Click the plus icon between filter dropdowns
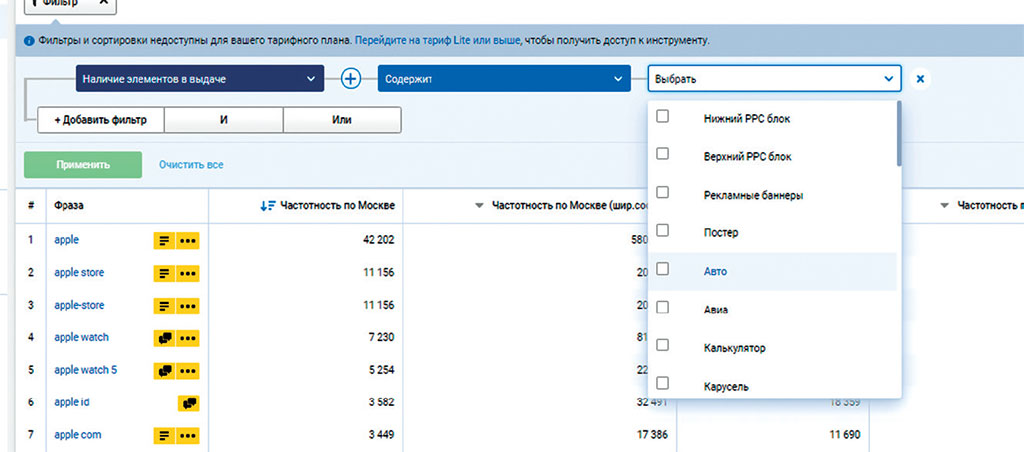1024x452 pixels. tap(351, 79)
